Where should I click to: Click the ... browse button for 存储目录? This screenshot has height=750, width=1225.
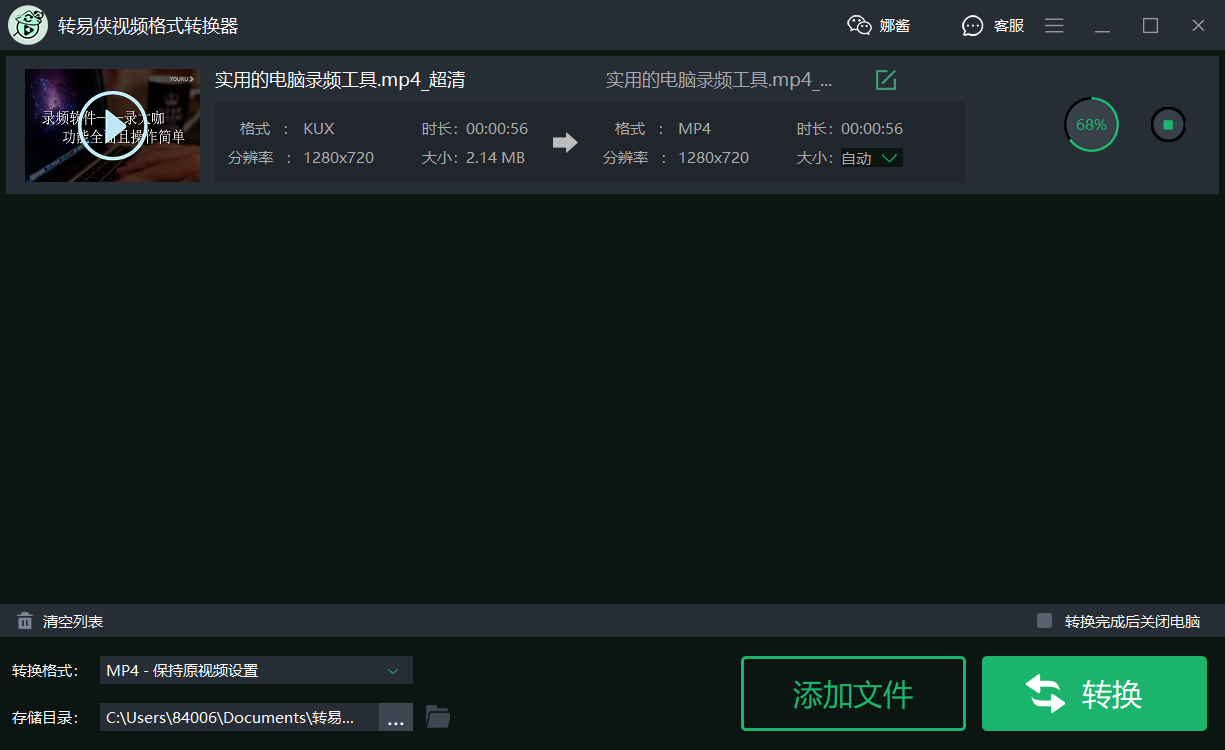tap(396, 717)
